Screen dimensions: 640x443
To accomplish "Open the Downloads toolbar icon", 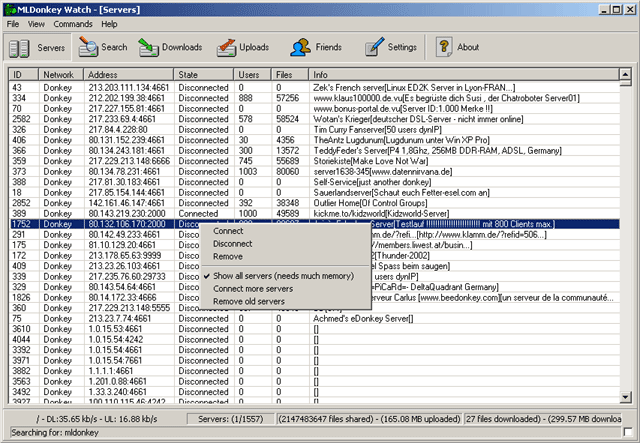I will [x=149, y=47].
